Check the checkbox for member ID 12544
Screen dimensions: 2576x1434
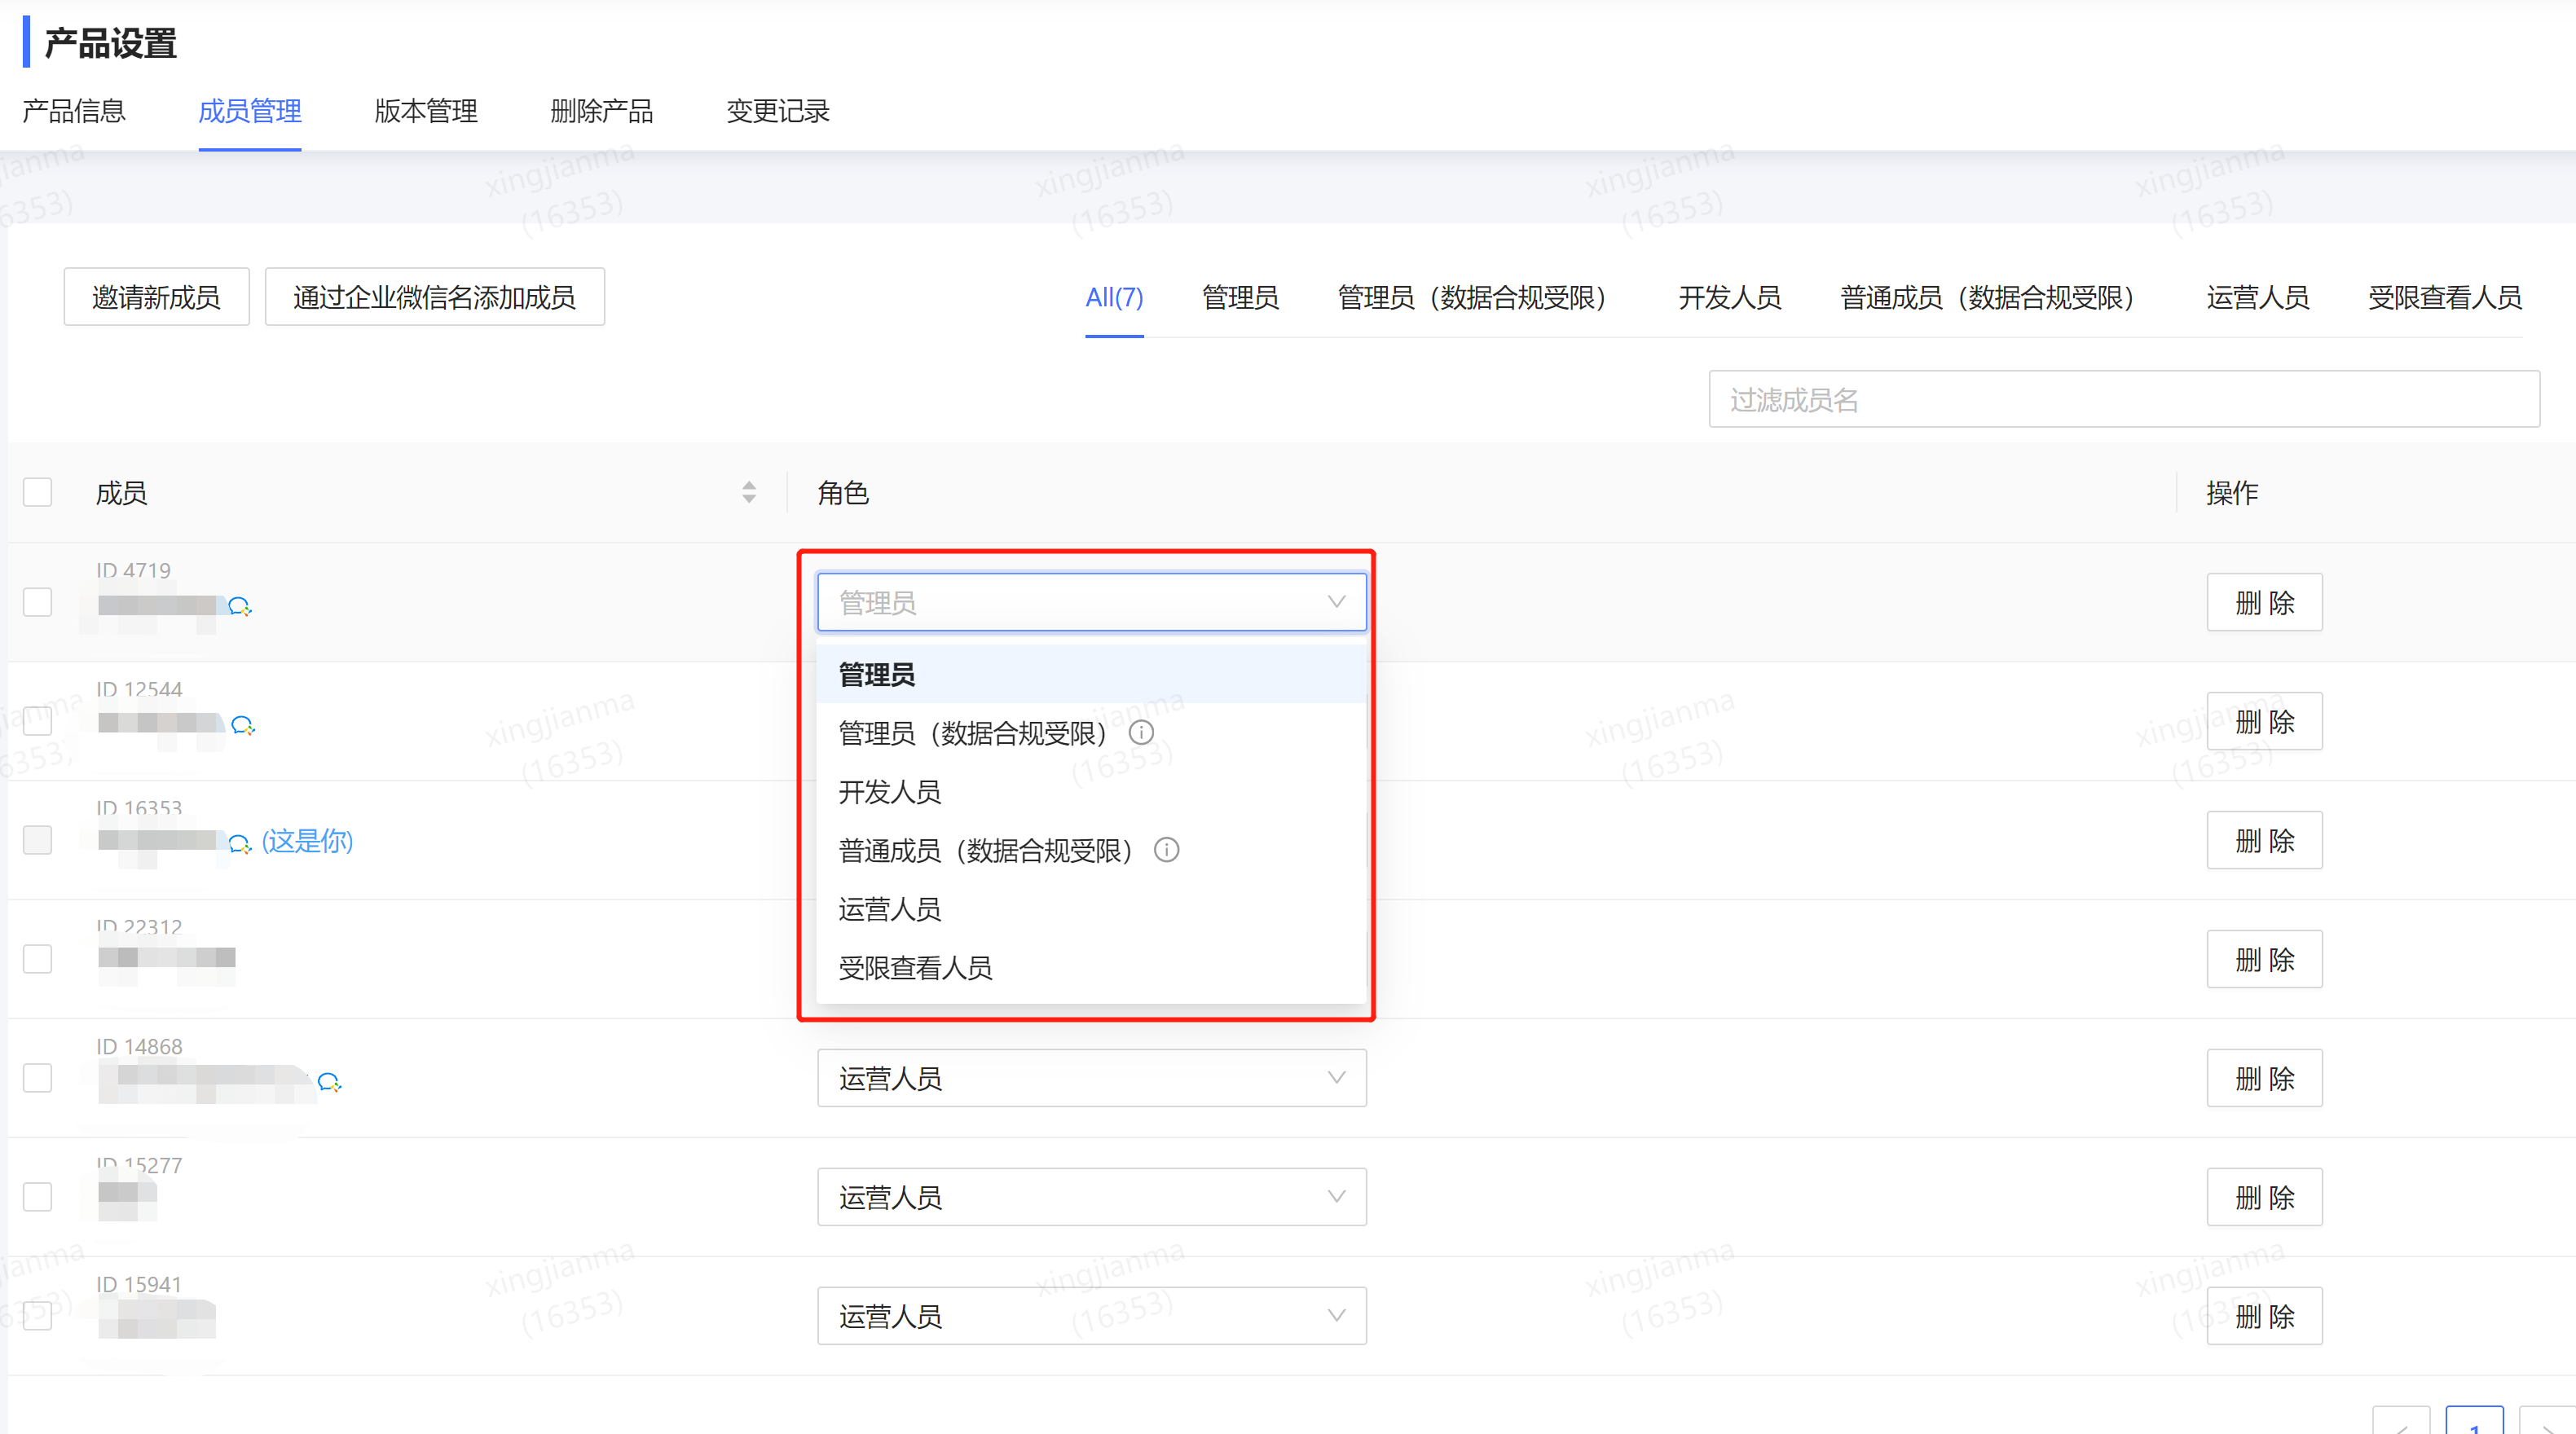38,721
